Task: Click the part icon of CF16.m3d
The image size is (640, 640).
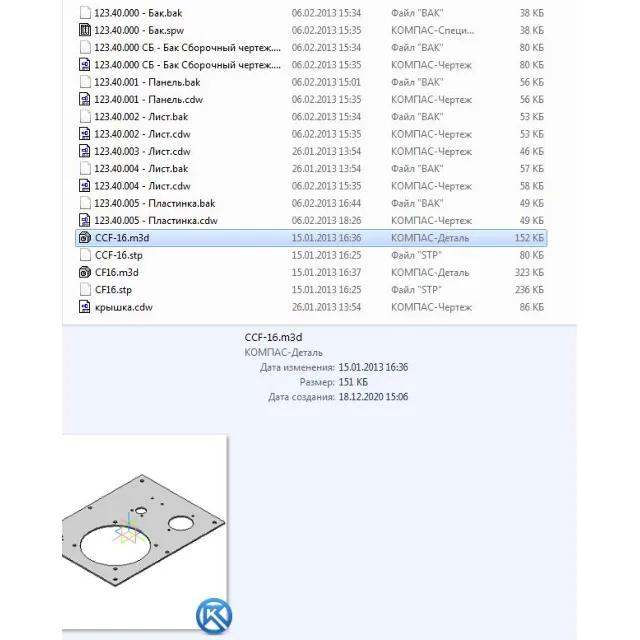Action: [x=85, y=272]
